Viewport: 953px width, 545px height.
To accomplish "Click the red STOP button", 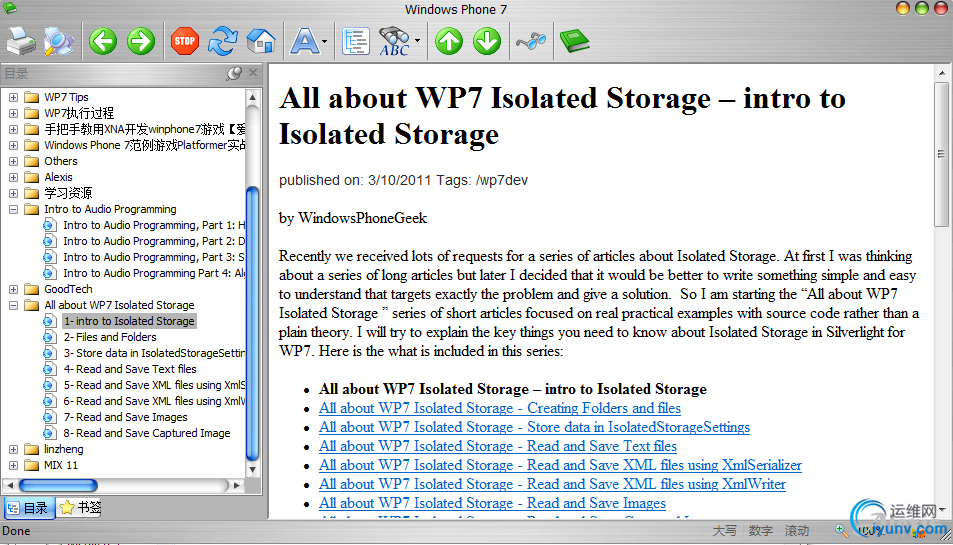I will [x=185, y=41].
